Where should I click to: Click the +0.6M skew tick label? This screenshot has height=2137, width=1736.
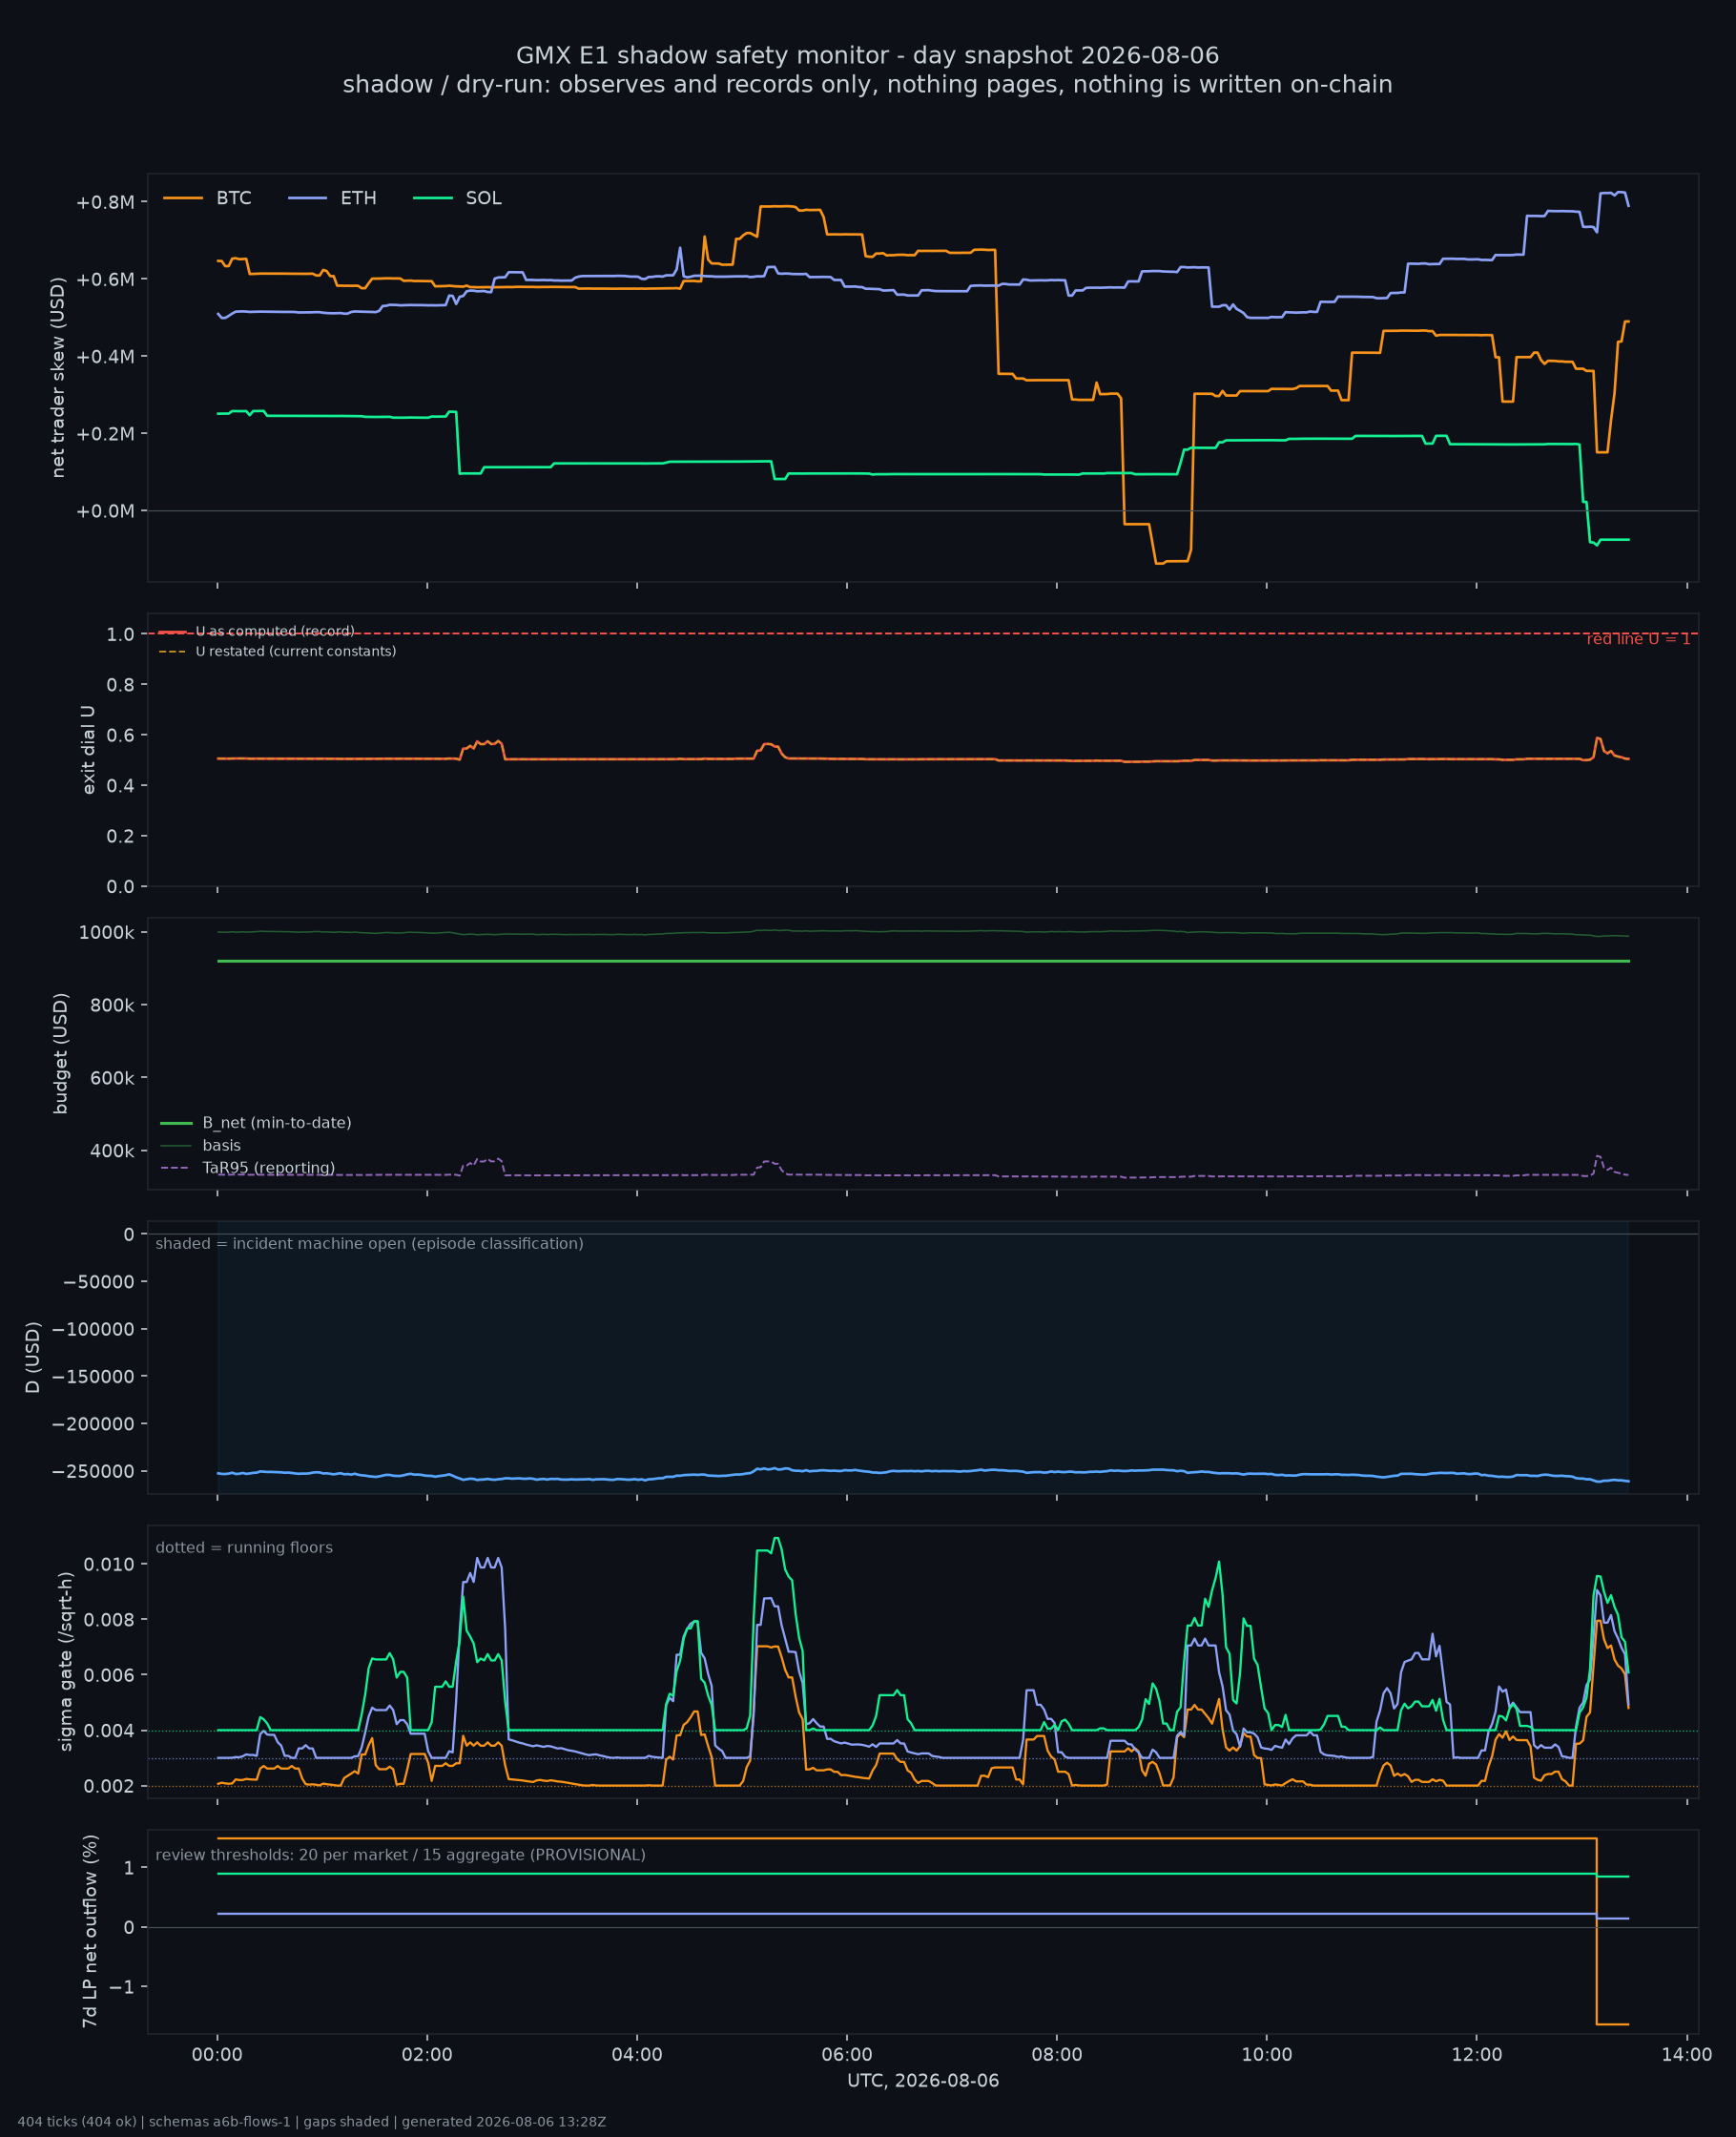tap(105, 279)
